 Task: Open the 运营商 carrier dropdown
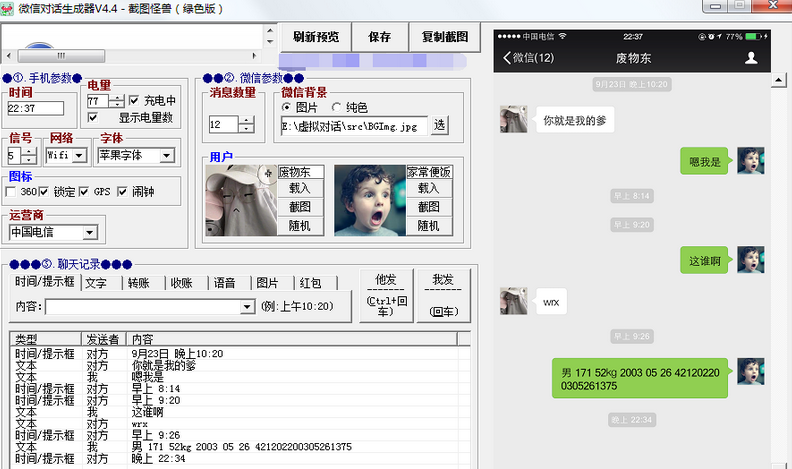point(90,232)
